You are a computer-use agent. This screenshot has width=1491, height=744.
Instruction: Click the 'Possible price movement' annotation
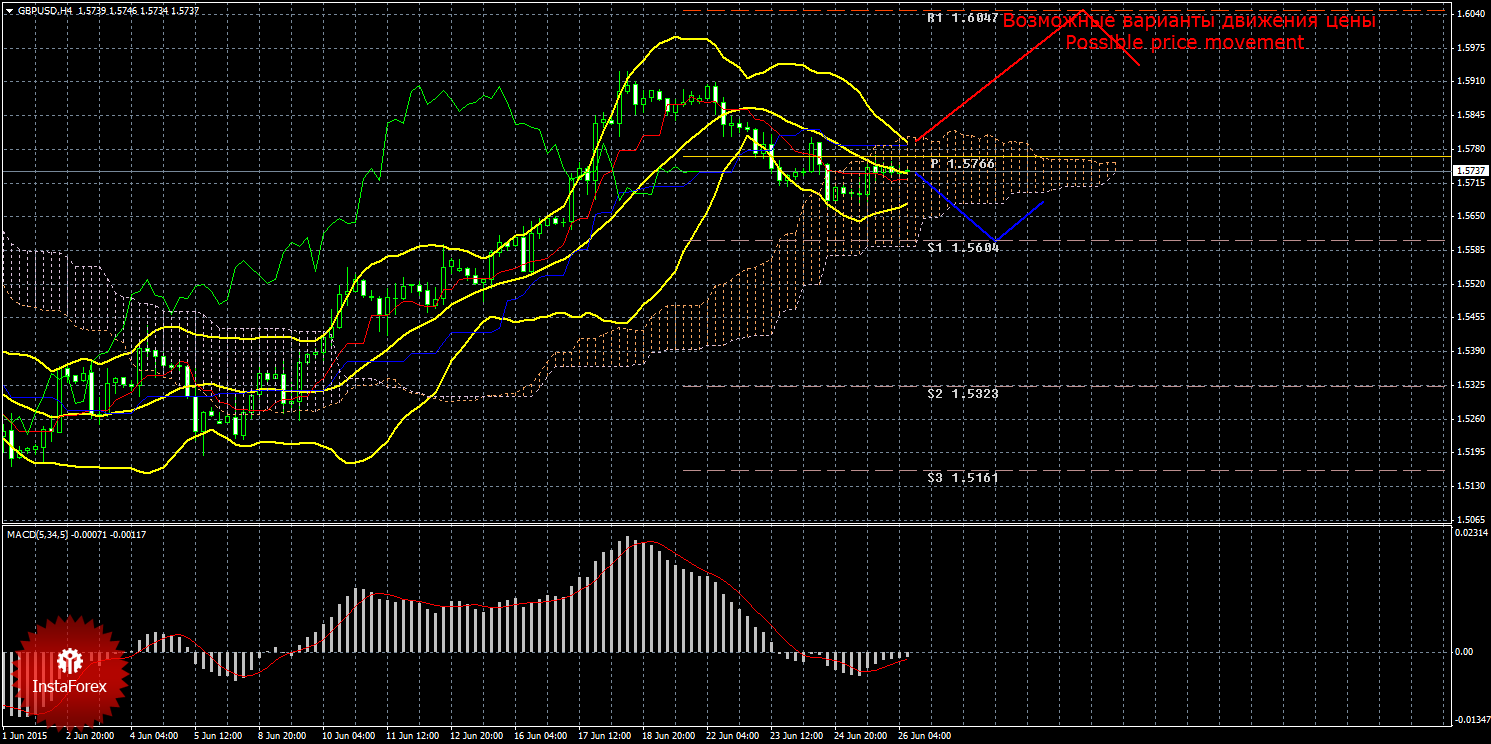pos(1184,43)
